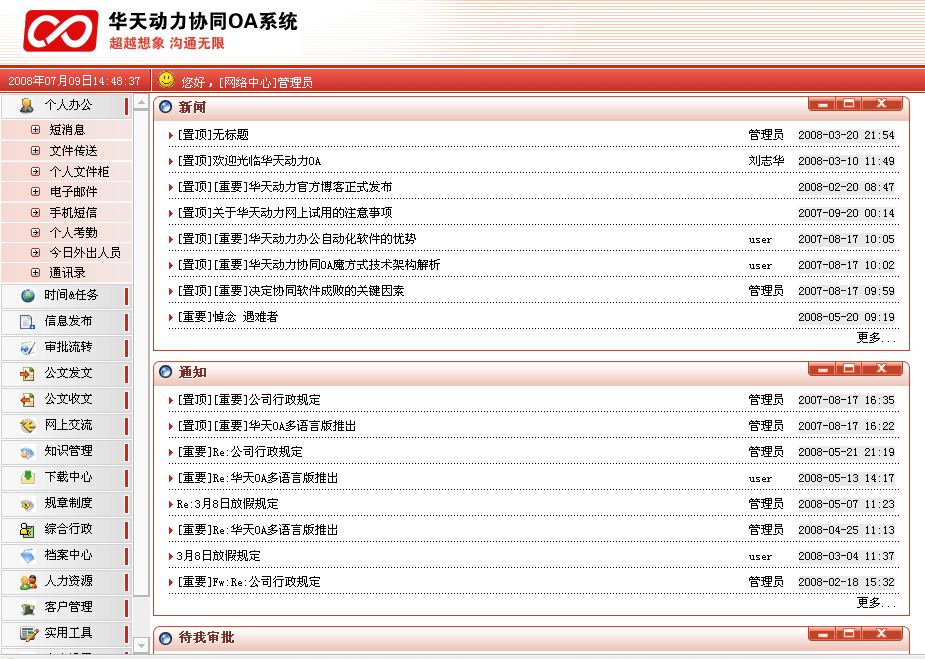Image resolution: width=925 pixels, height=659 pixels.
Task: Click the 规章制度 icon
Action: 28,504
